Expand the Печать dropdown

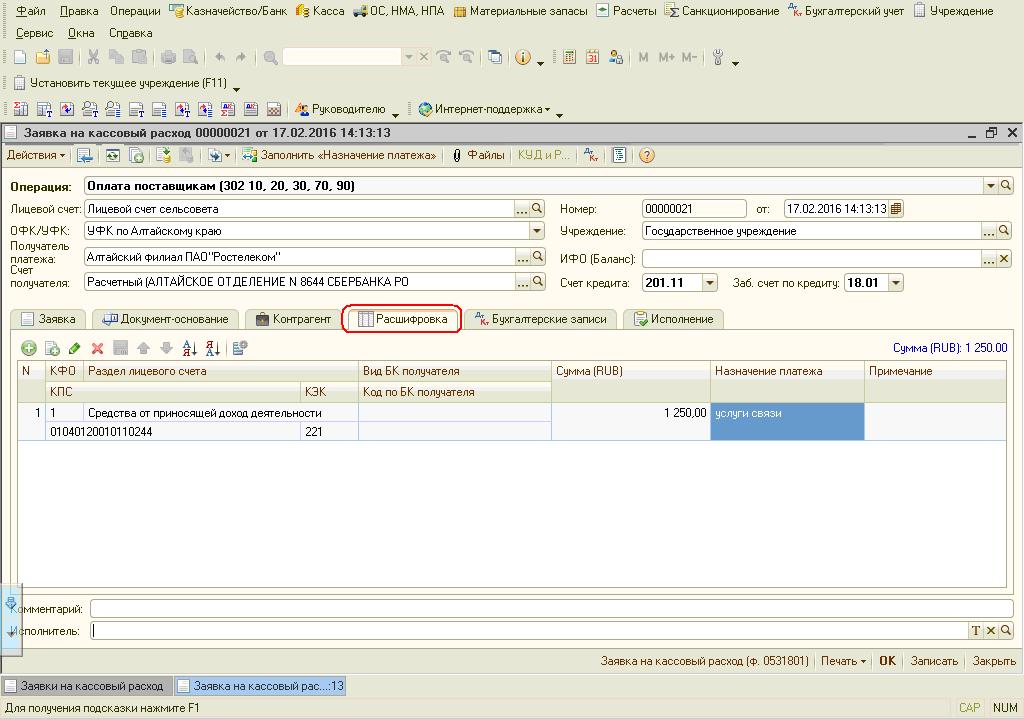pos(843,661)
